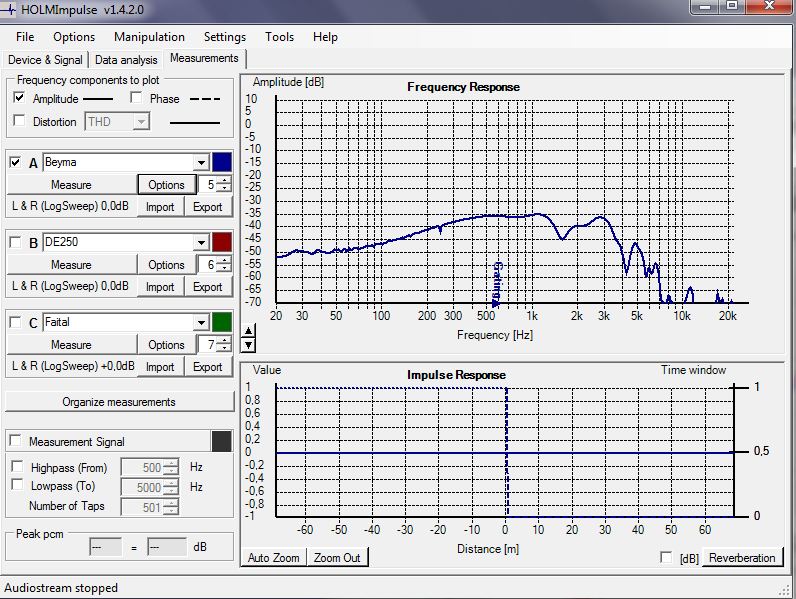
Task: Switch to the Device & Signal tab
Action: [45, 60]
